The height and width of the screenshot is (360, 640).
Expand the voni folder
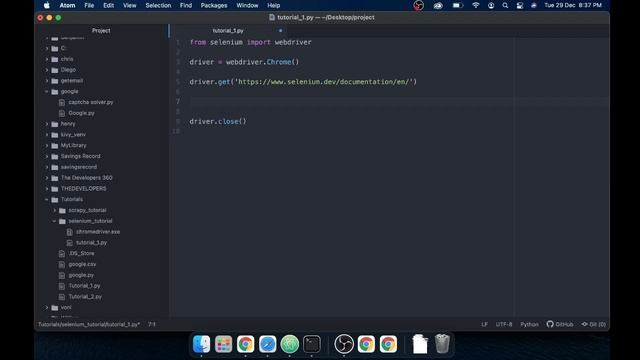(47, 307)
